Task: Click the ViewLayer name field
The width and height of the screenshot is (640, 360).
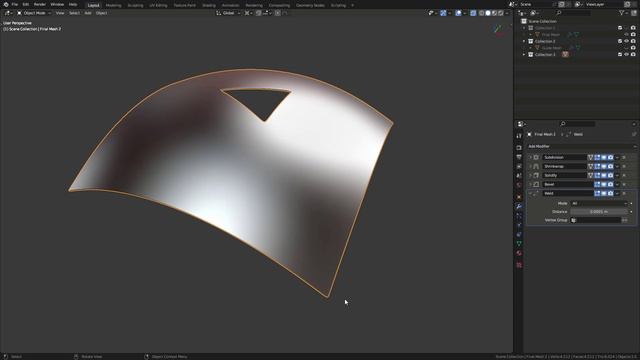Action: (604, 4)
